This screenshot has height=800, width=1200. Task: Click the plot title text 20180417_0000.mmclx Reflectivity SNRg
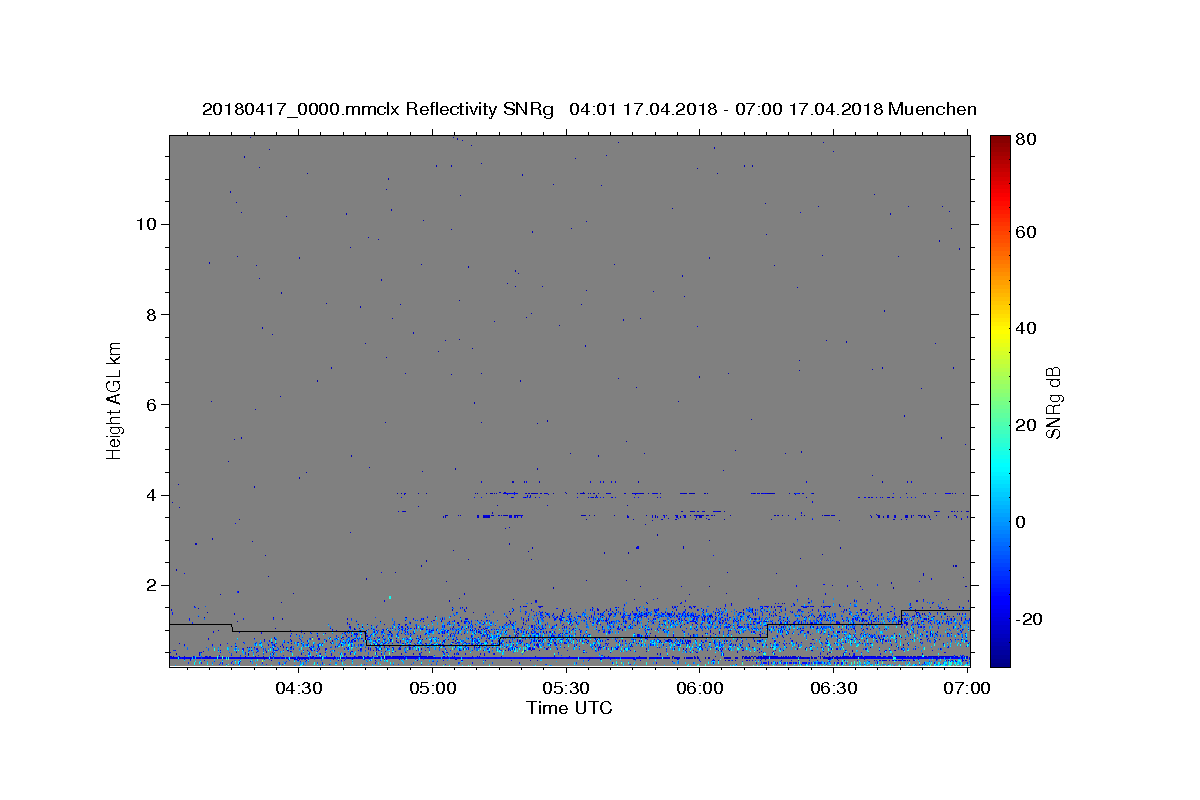pyautogui.click(x=378, y=109)
